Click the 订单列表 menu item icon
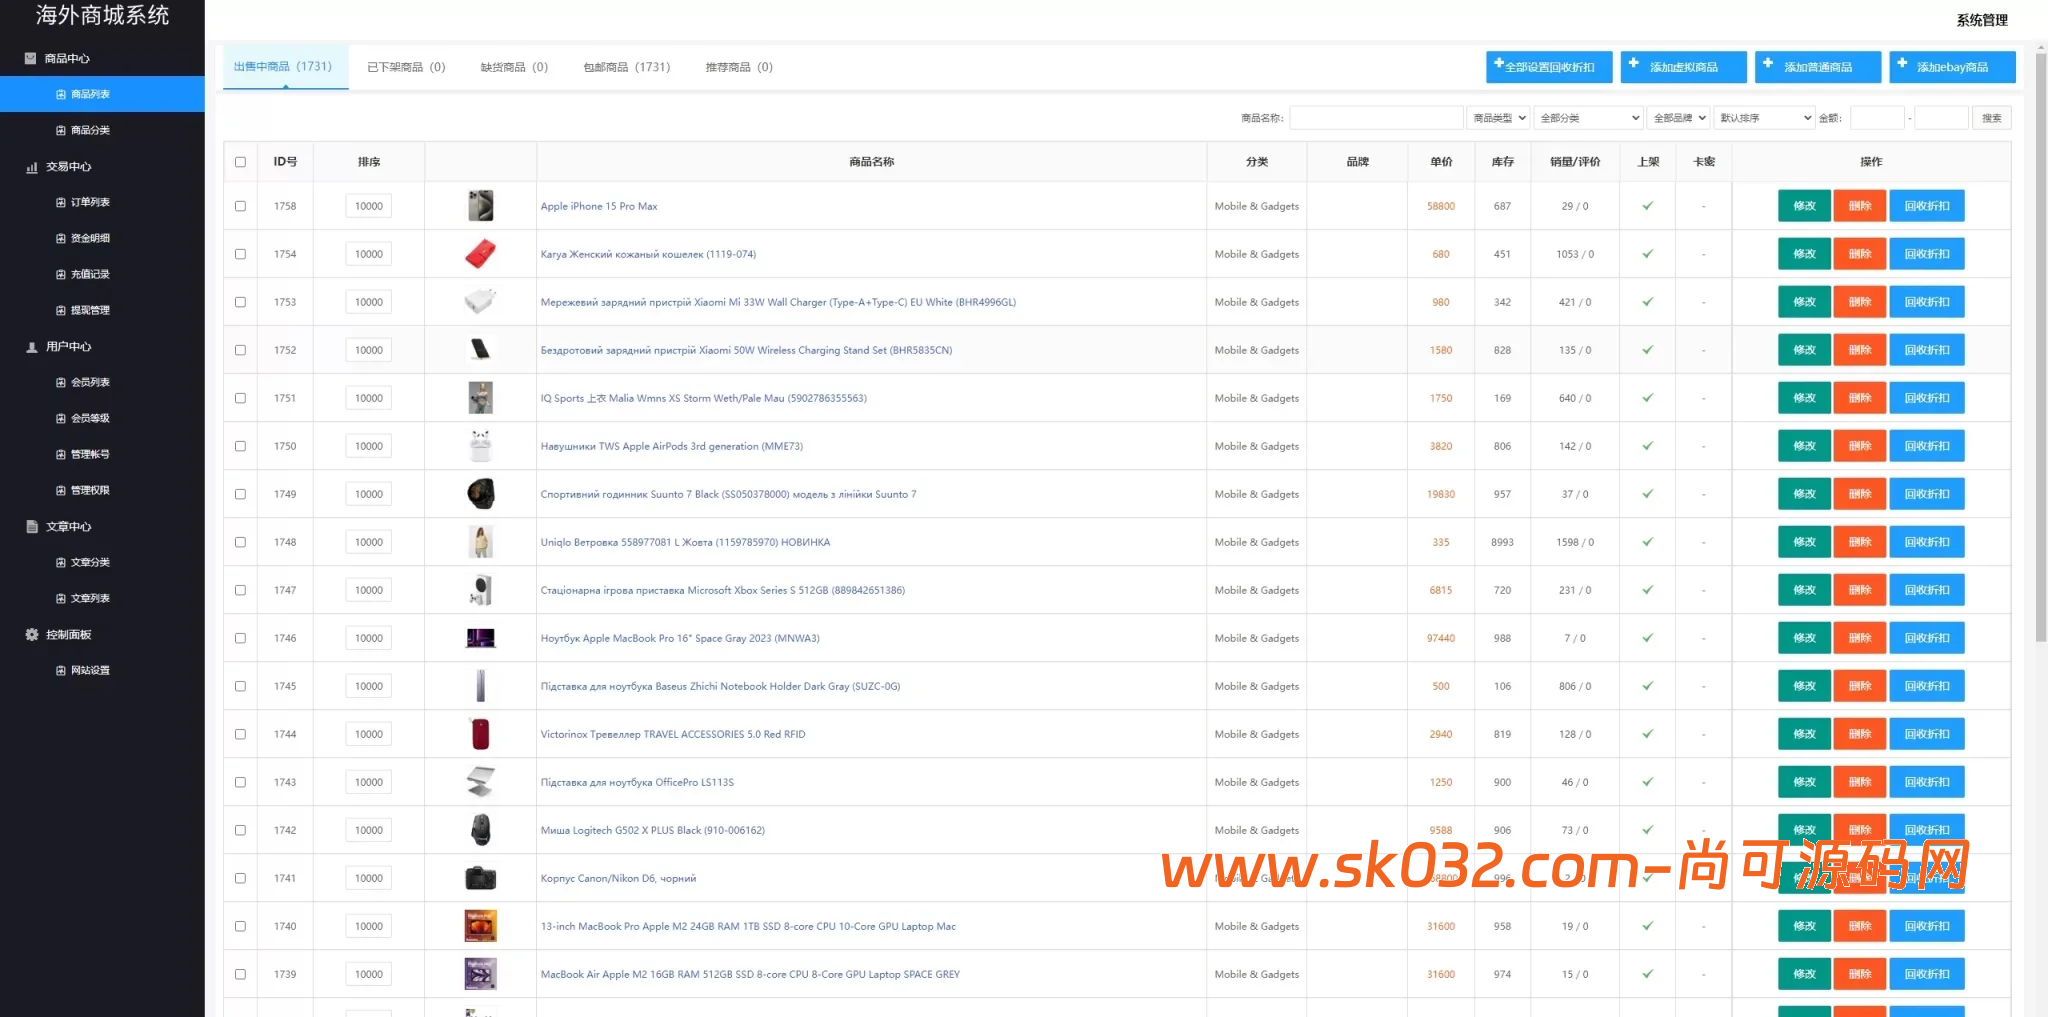The height and width of the screenshot is (1017, 2048). click(61, 203)
